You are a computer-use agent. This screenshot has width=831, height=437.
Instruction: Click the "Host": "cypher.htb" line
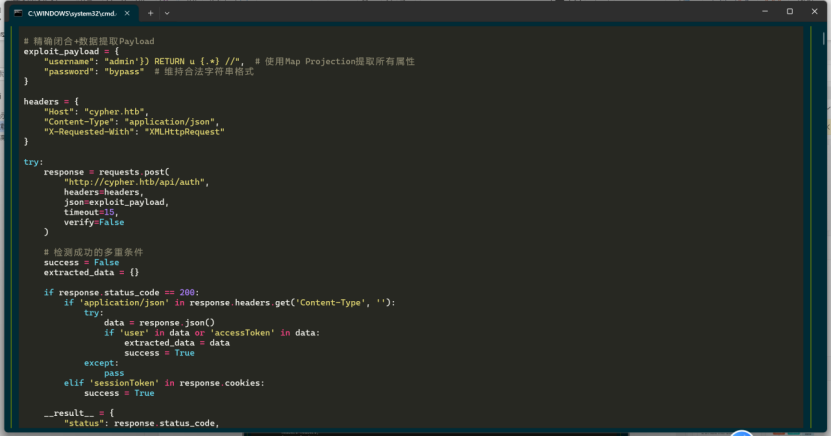[x=96, y=112]
